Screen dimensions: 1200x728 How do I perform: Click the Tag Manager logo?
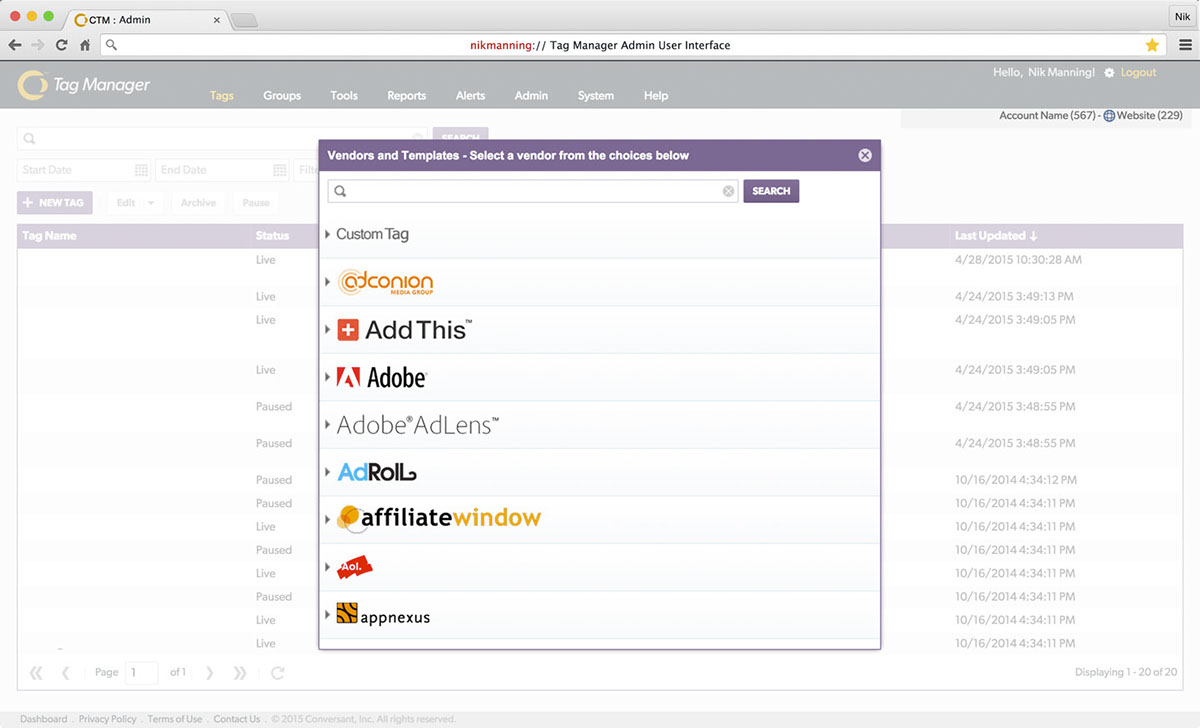[84, 85]
